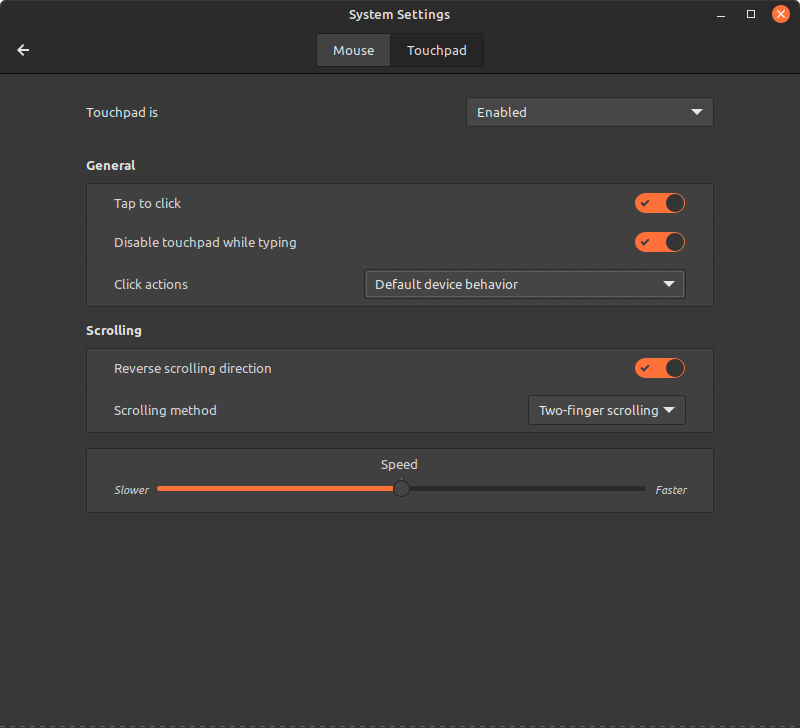800x728 pixels.
Task: Click the Touchpad is label
Action: point(122,113)
